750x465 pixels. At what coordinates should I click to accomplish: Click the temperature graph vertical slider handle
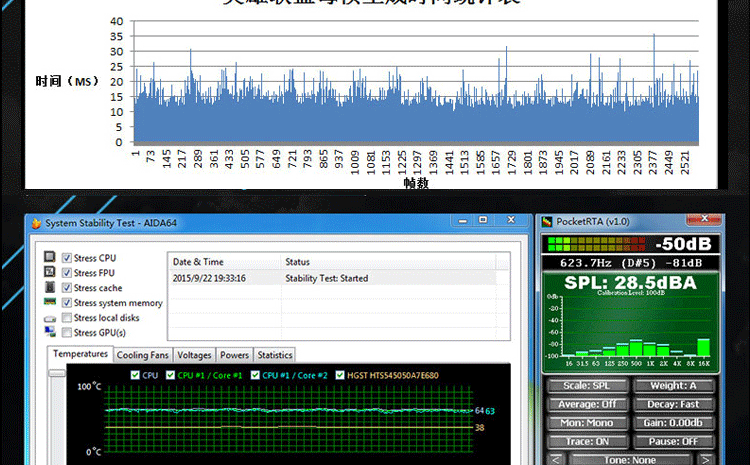click(x=56, y=373)
